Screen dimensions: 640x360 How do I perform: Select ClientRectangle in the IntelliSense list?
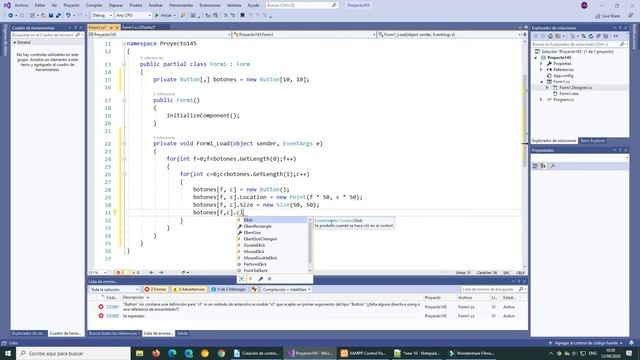[x=272, y=226]
